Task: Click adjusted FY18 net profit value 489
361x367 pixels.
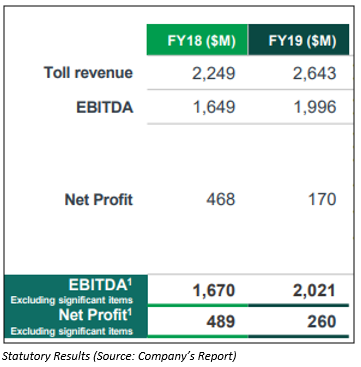Action: (x=220, y=322)
